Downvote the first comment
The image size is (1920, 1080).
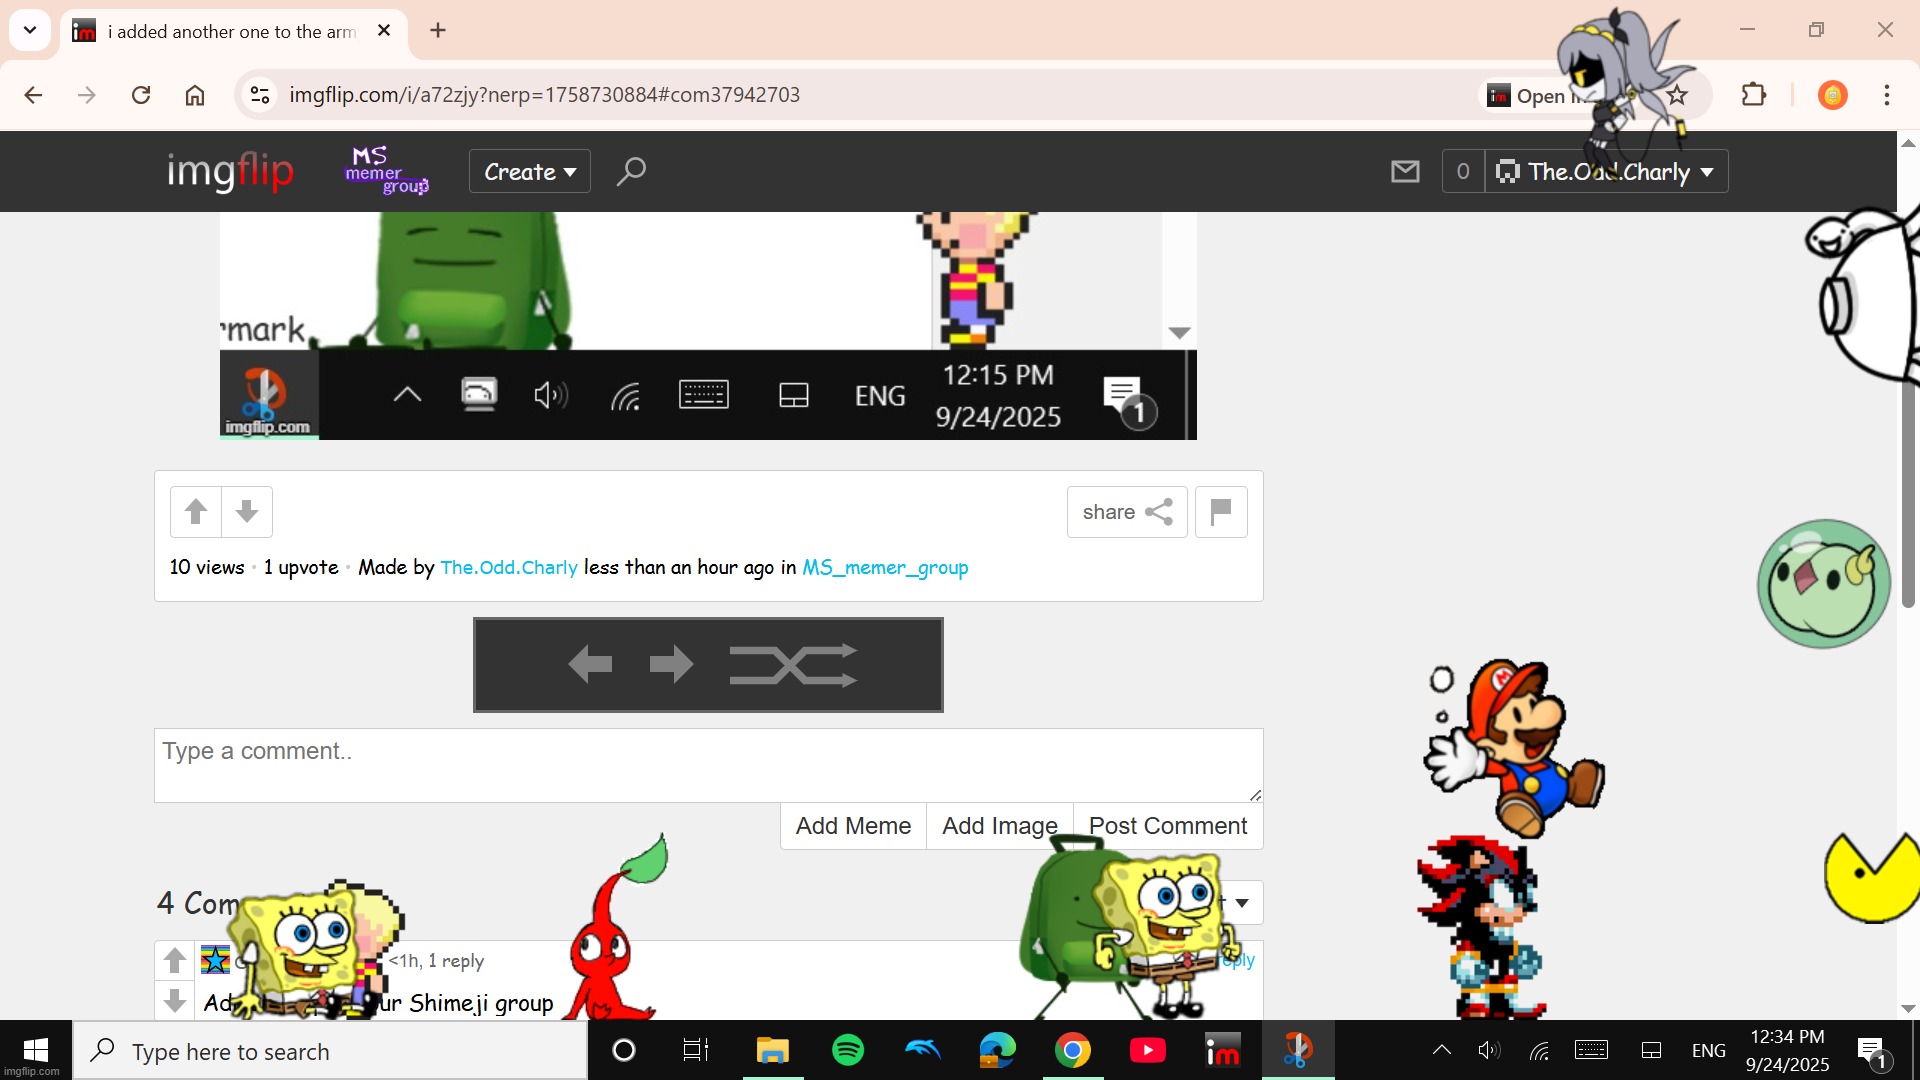click(175, 1000)
